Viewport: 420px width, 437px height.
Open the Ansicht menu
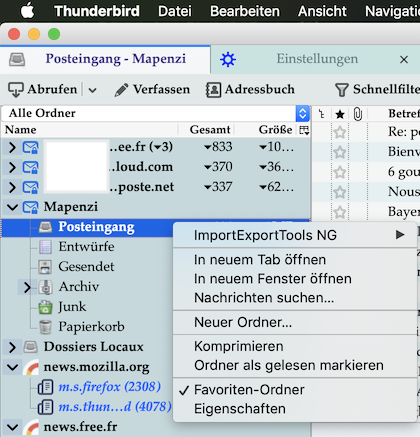pyautogui.click(x=322, y=11)
